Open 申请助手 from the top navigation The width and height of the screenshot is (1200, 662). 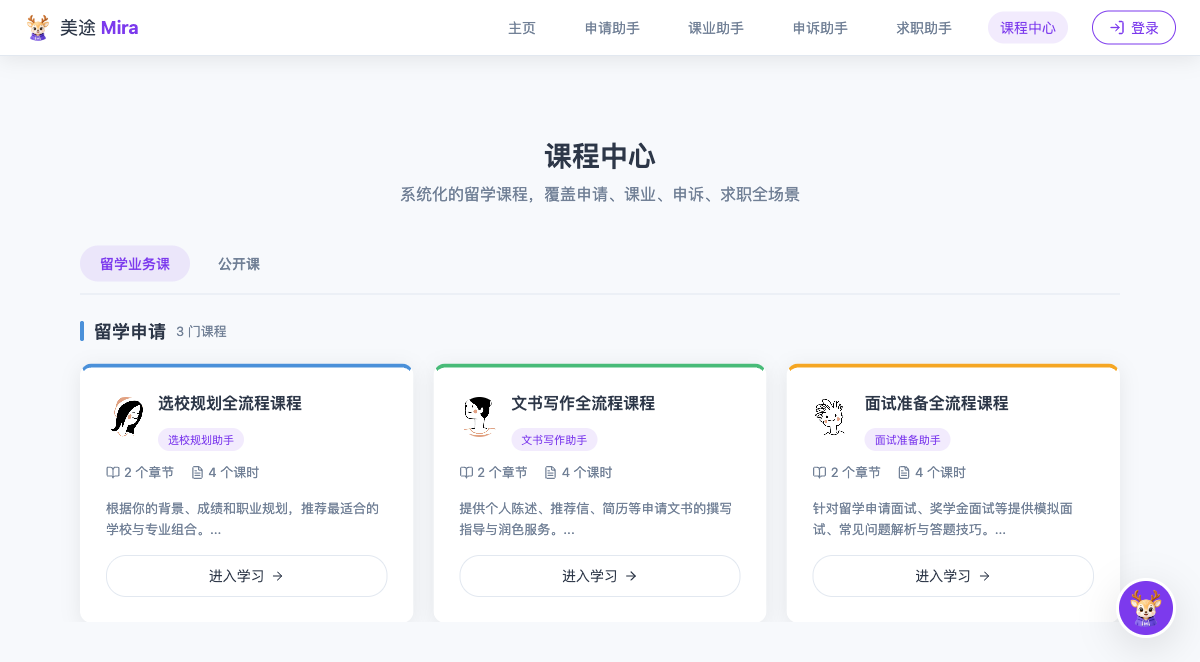612,28
